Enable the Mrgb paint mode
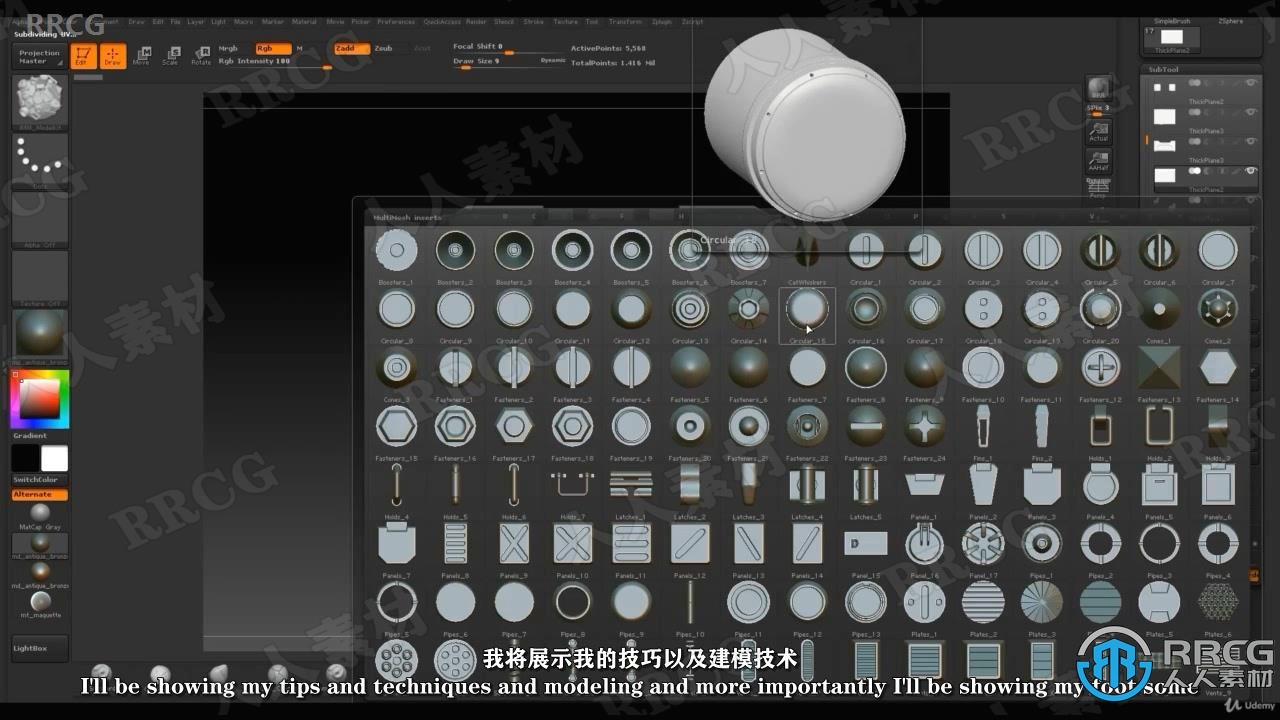Viewport: 1280px width, 720px height. [229, 48]
